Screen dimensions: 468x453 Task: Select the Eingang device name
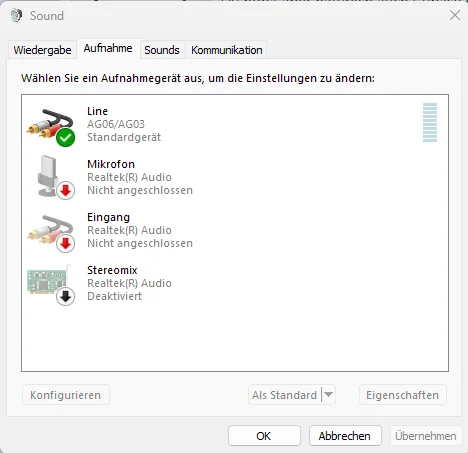(108, 217)
